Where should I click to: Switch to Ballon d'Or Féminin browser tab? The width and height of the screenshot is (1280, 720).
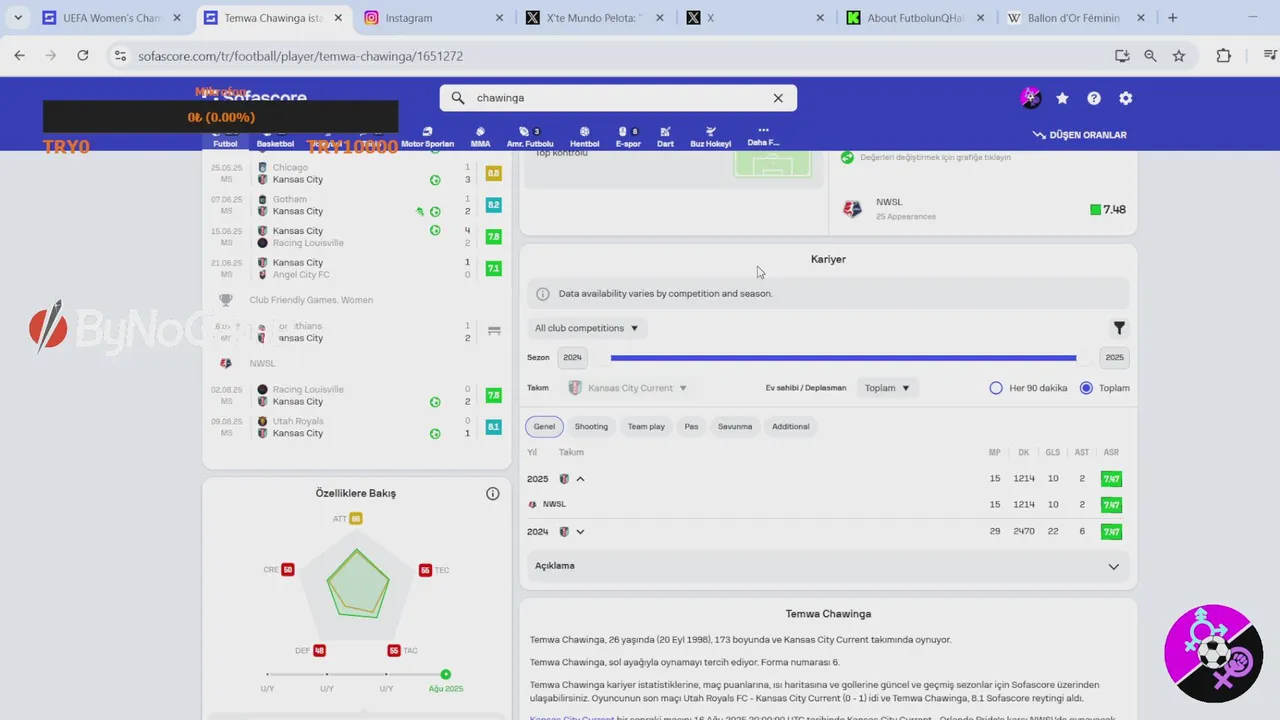coord(1076,18)
